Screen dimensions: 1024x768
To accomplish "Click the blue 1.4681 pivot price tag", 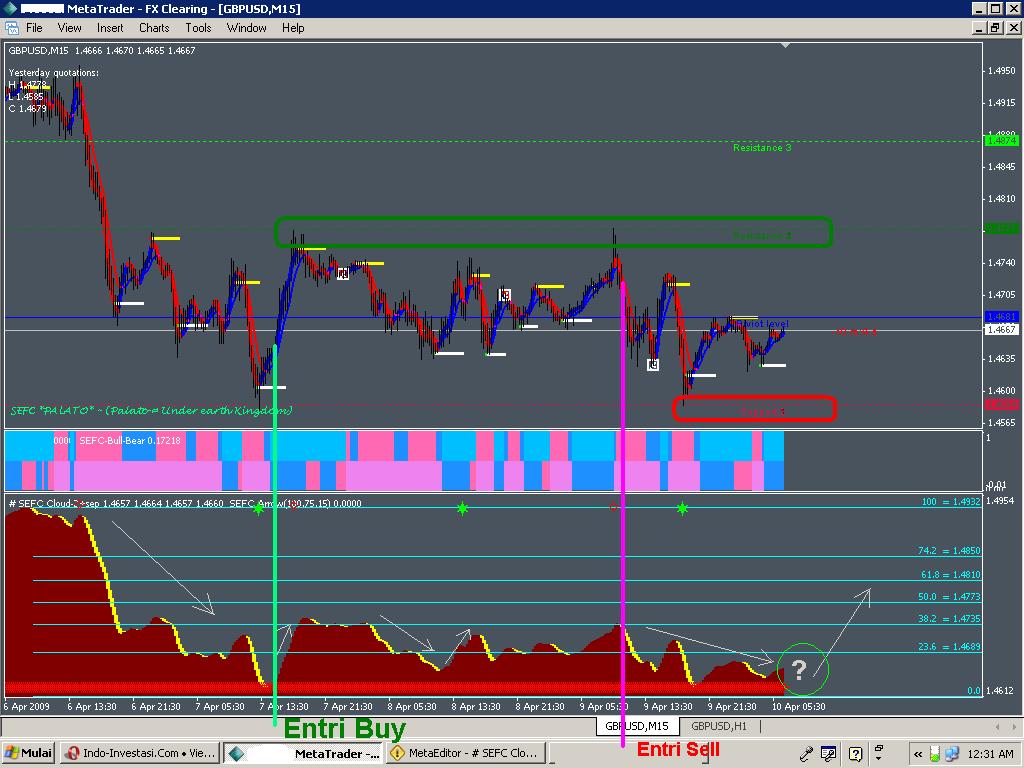I will click(x=1000, y=317).
